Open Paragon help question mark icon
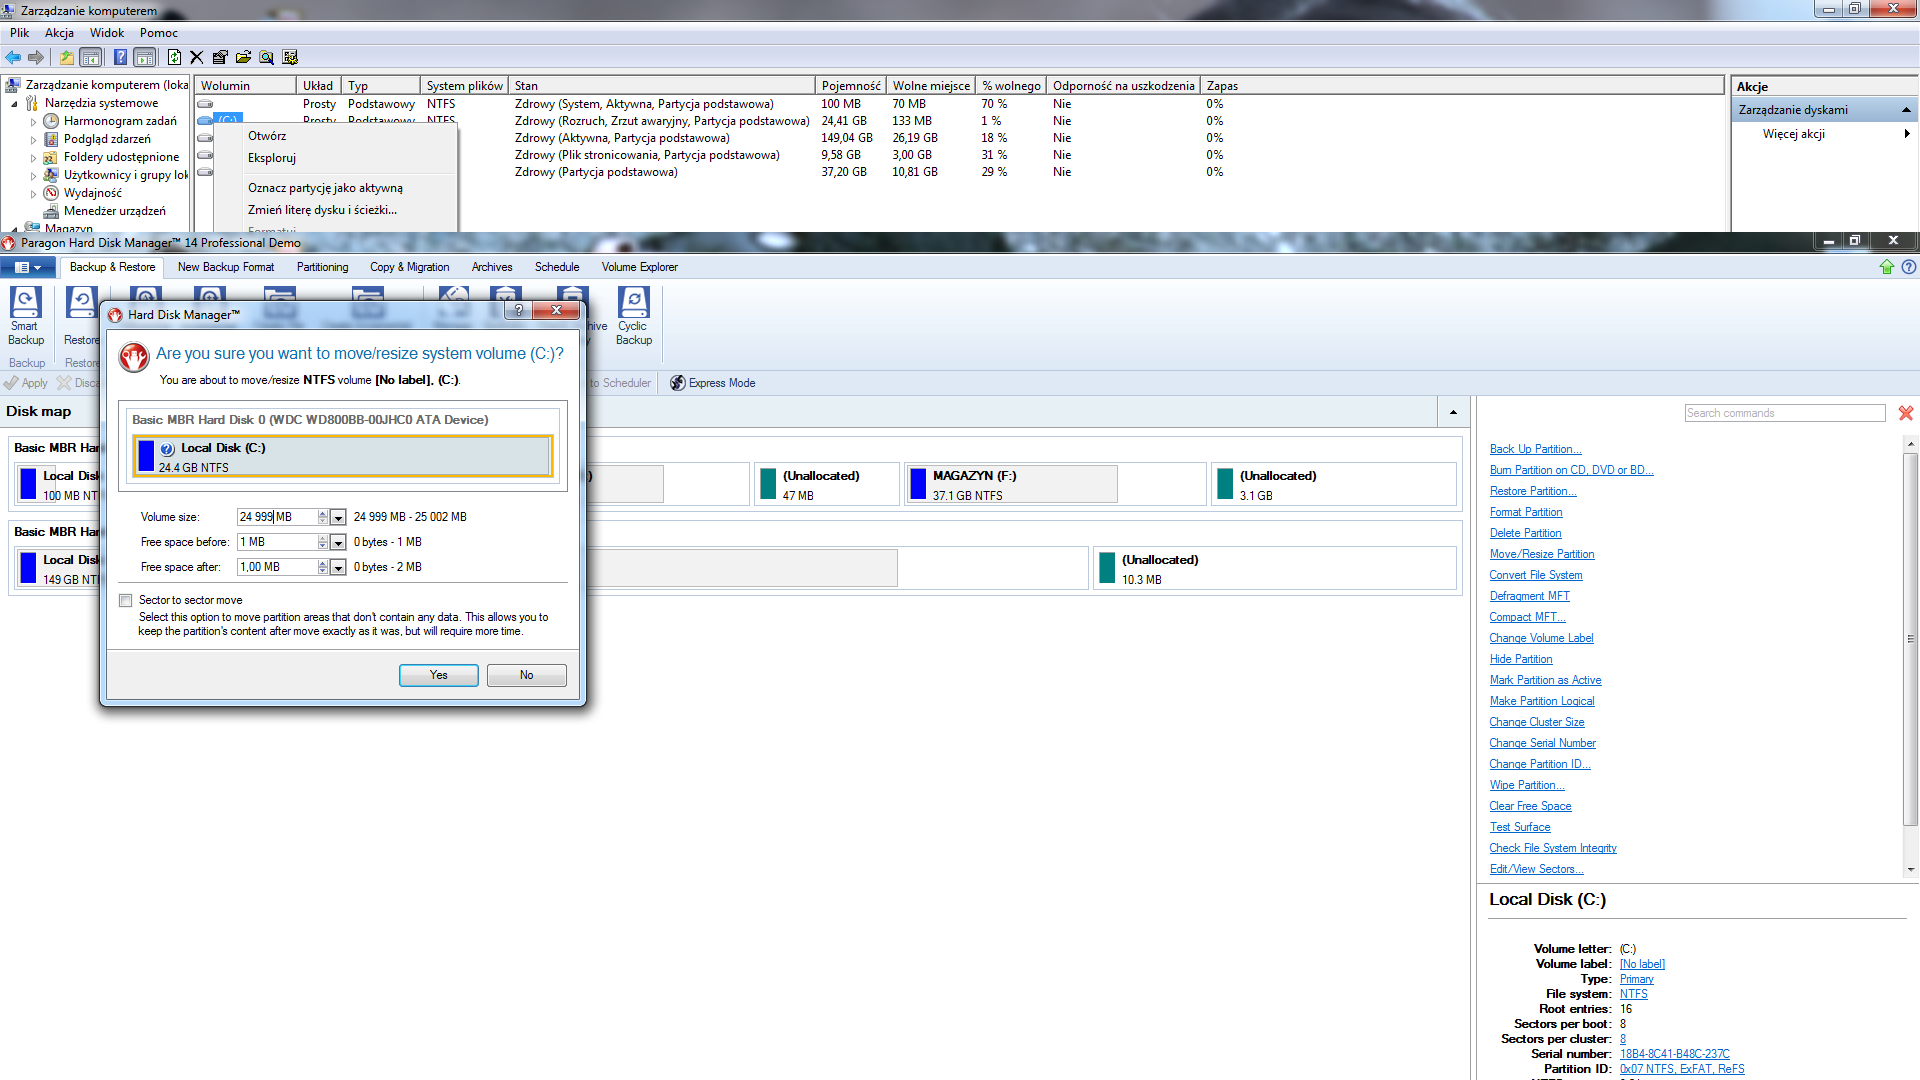The height and width of the screenshot is (1080, 1920). point(1909,267)
